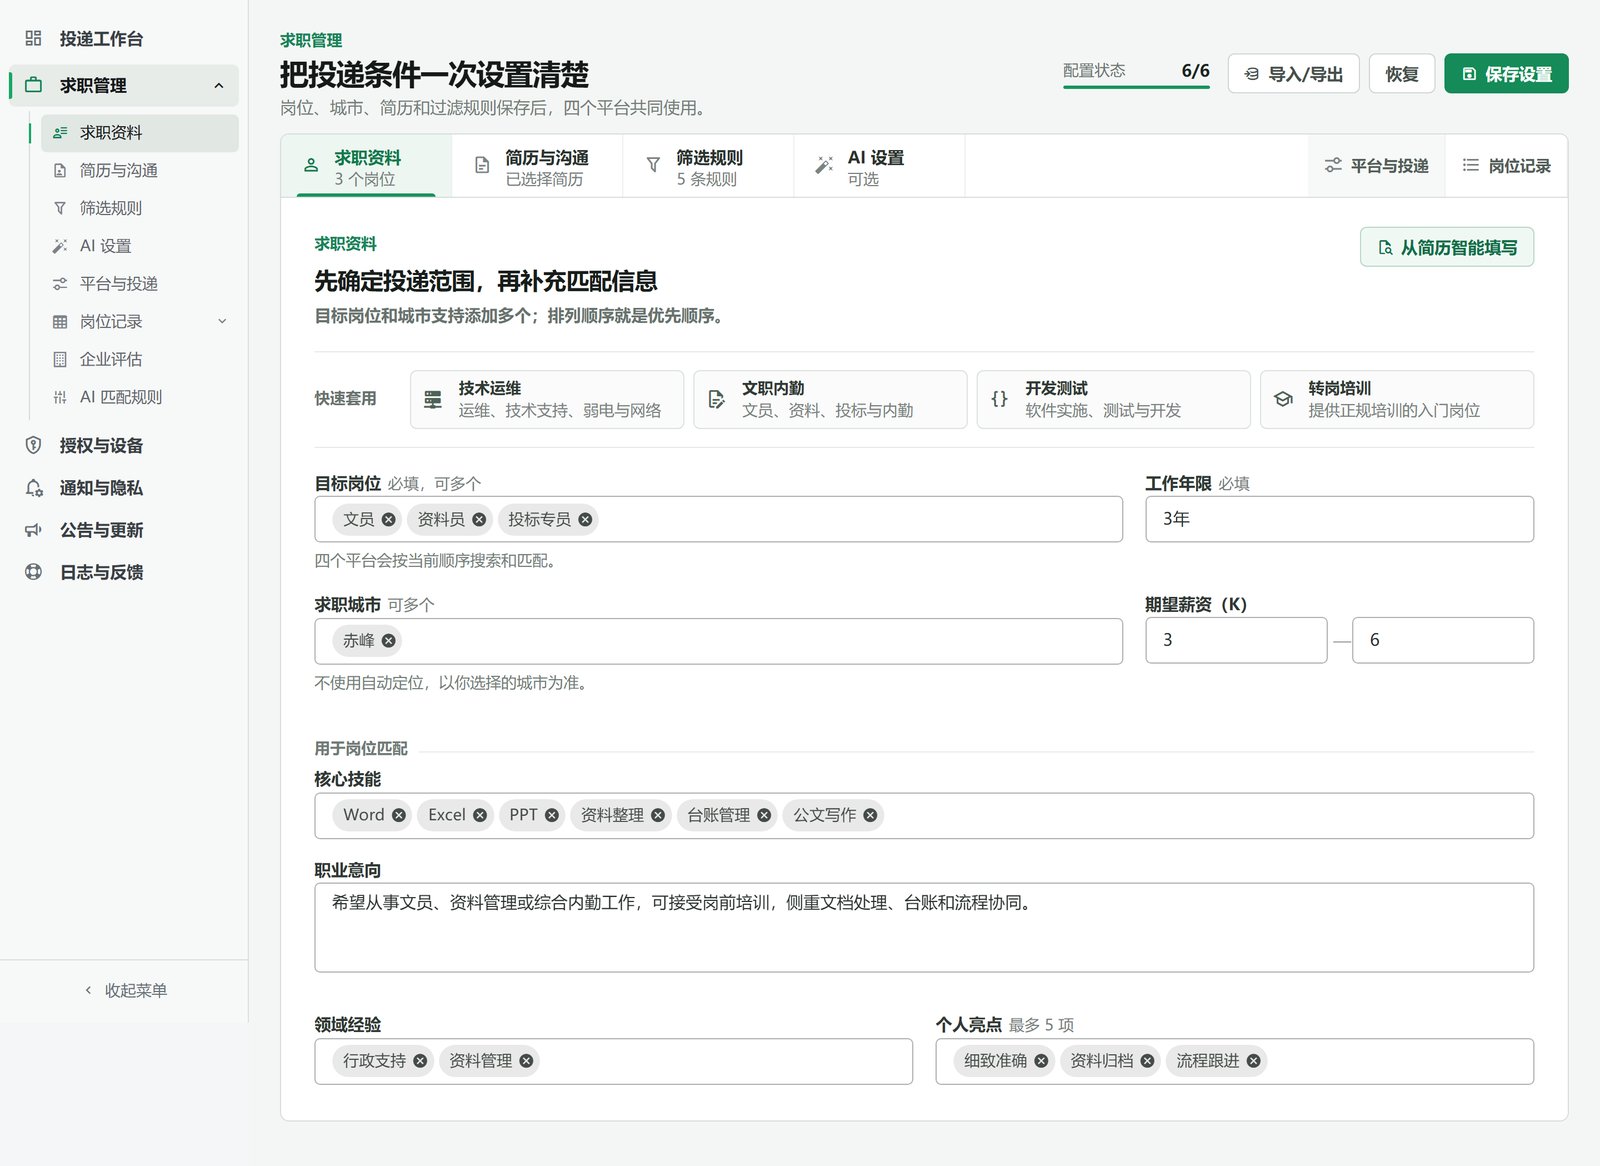The width and height of the screenshot is (1600, 1166).
Task: Click 收起菜单 to collapse the sidebar
Action: click(125, 990)
